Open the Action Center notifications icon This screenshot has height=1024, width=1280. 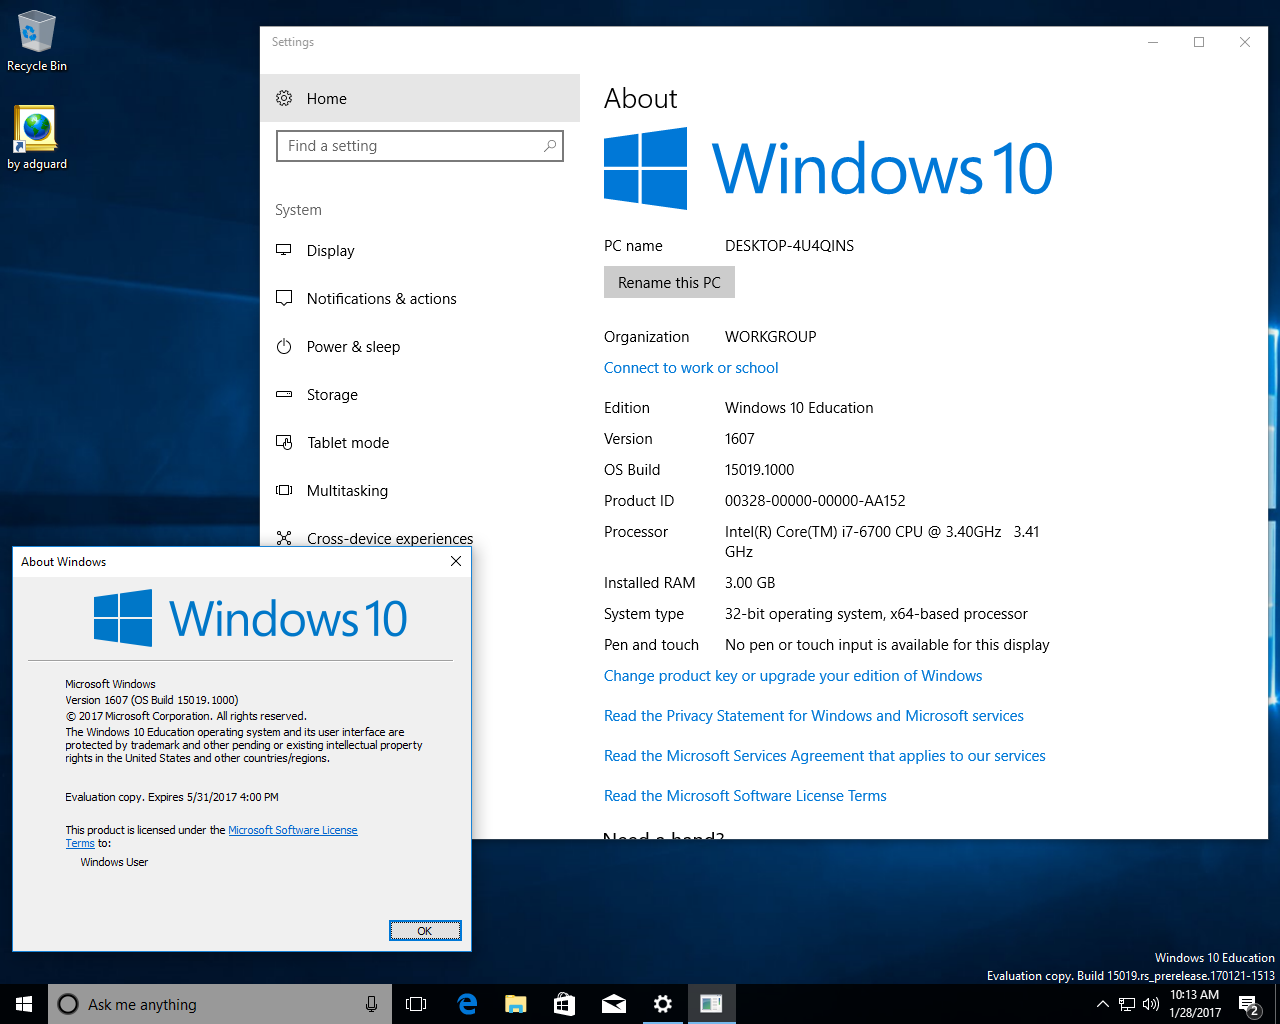point(1248,1004)
